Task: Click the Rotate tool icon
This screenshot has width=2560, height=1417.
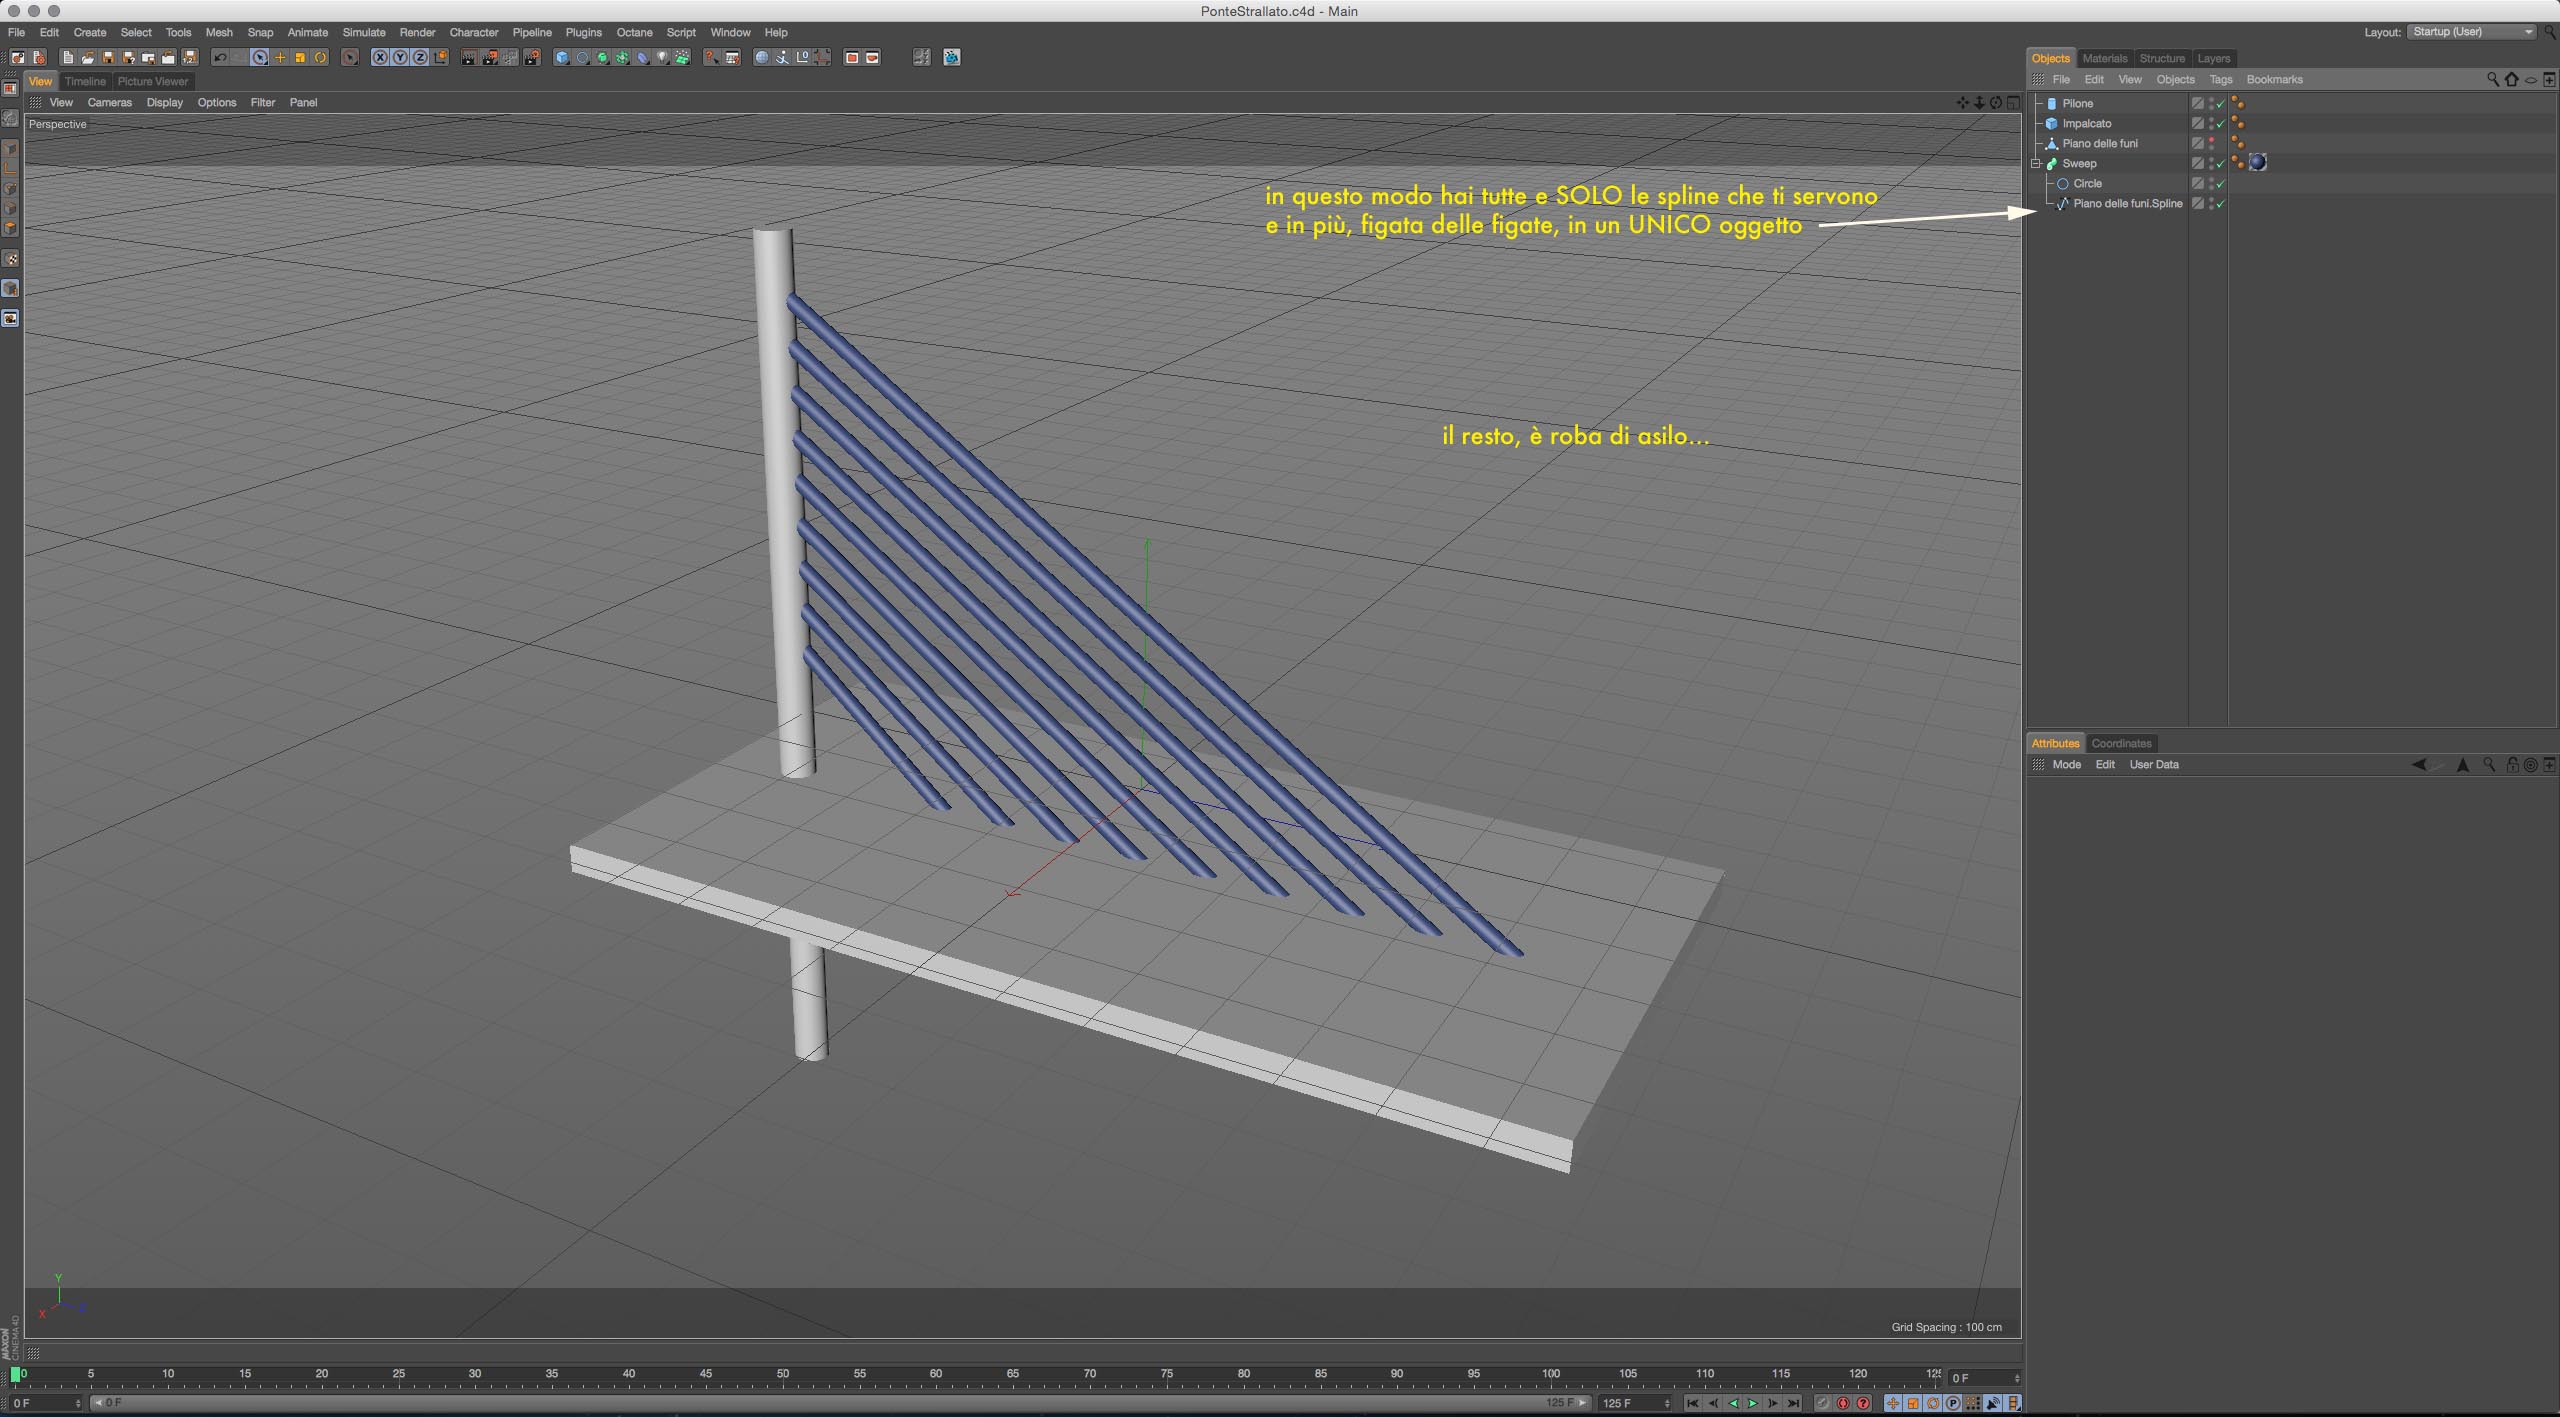Action: pyautogui.click(x=321, y=58)
